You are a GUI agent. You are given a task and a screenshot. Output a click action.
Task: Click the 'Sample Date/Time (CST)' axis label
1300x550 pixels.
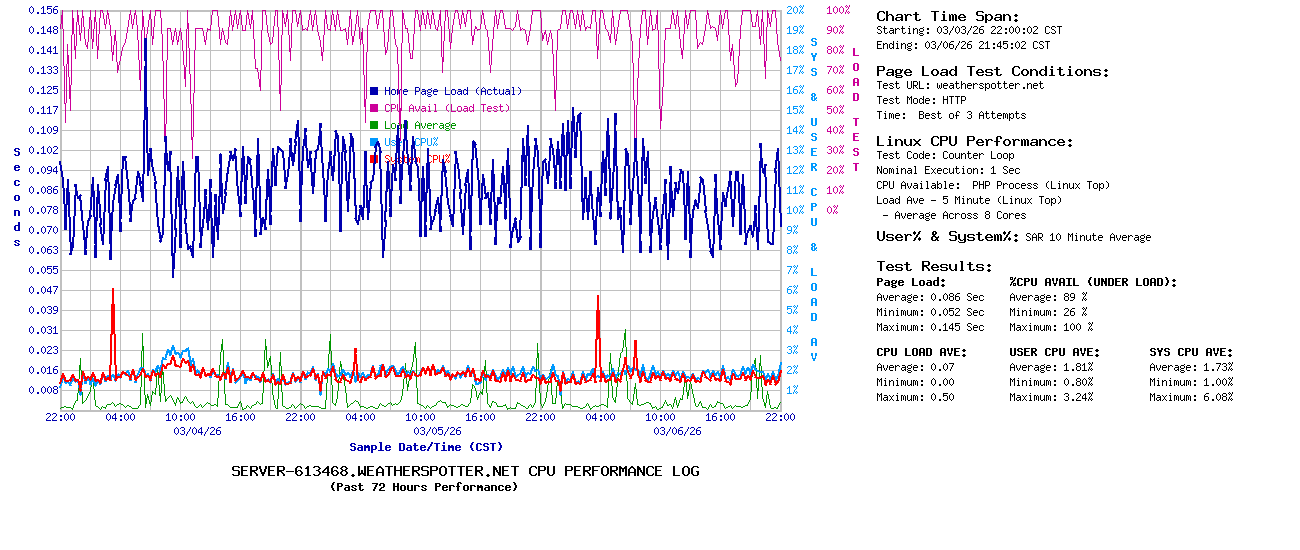point(426,447)
